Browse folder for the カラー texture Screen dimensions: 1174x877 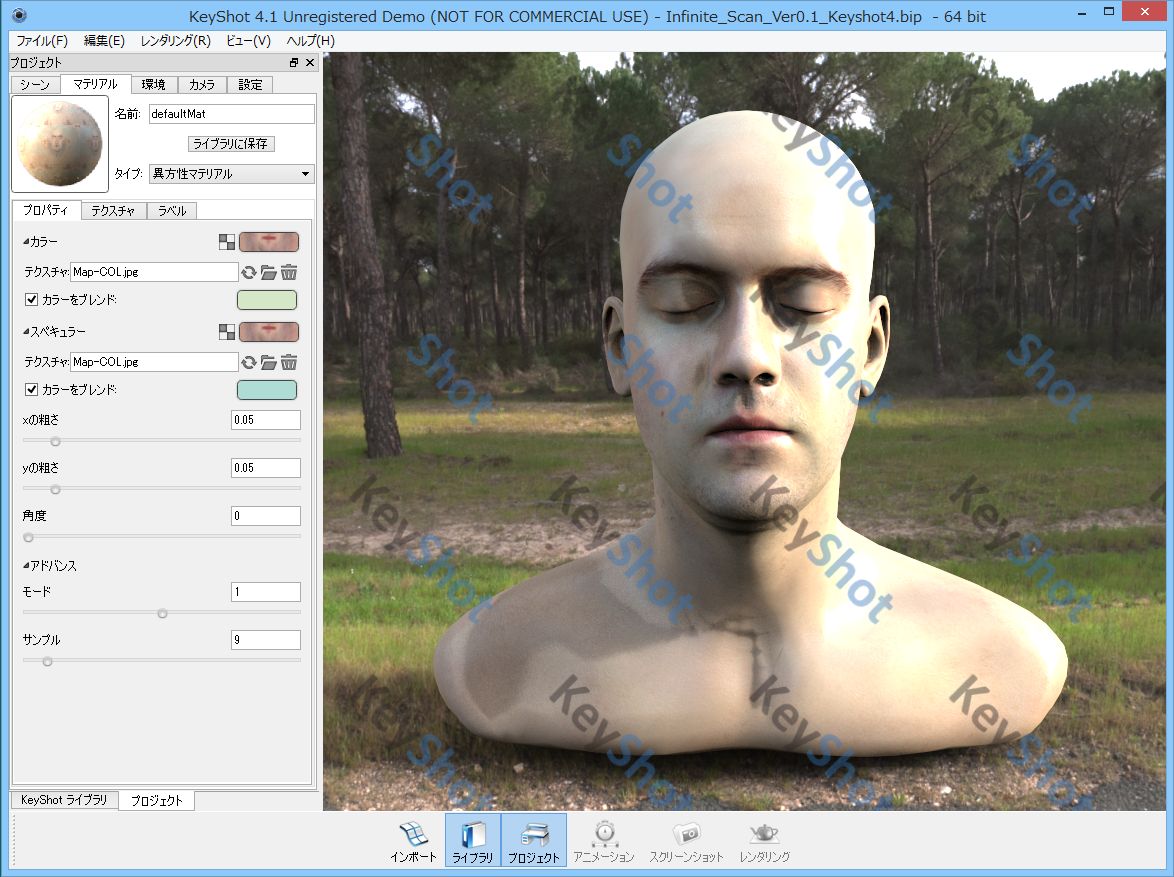point(268,273)
